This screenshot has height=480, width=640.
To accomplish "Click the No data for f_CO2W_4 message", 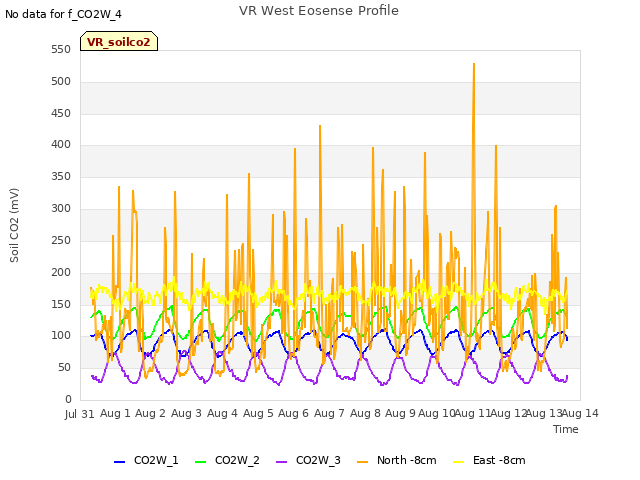I will 63,14.
